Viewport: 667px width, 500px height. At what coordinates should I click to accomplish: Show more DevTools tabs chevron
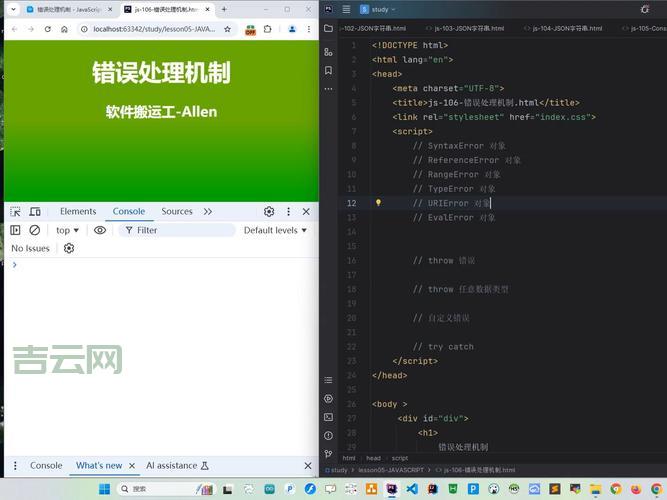208,211
